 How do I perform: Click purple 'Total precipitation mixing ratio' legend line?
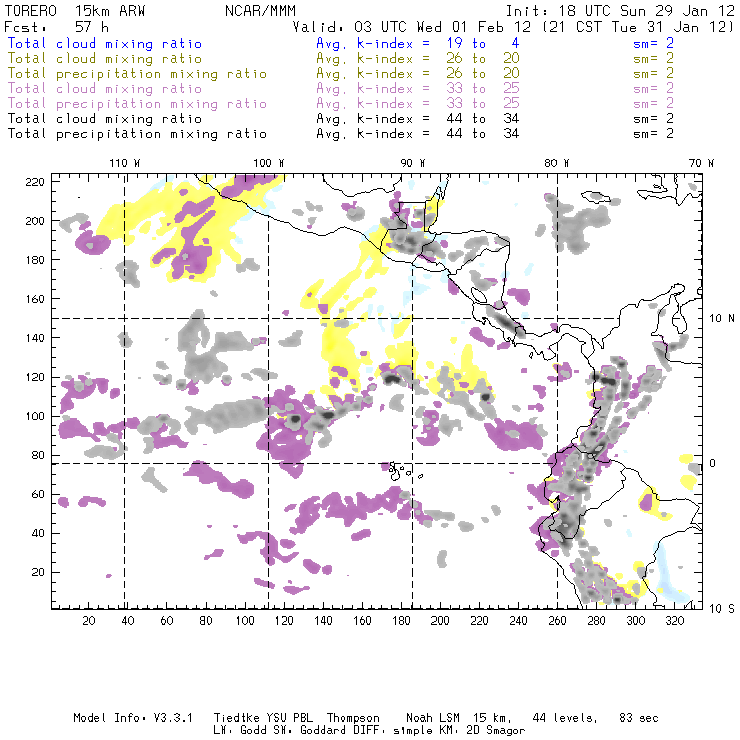tap(137, 104)
